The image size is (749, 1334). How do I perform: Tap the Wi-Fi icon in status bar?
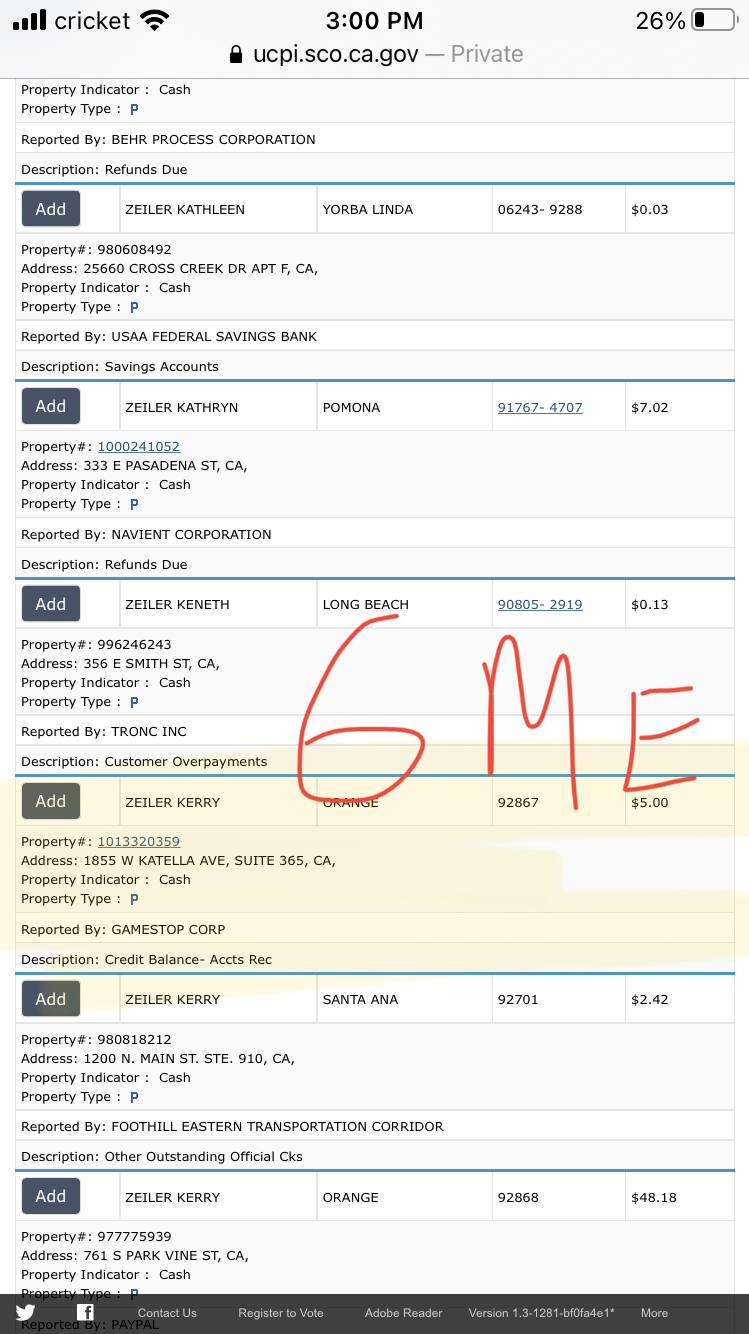point(154,20)
